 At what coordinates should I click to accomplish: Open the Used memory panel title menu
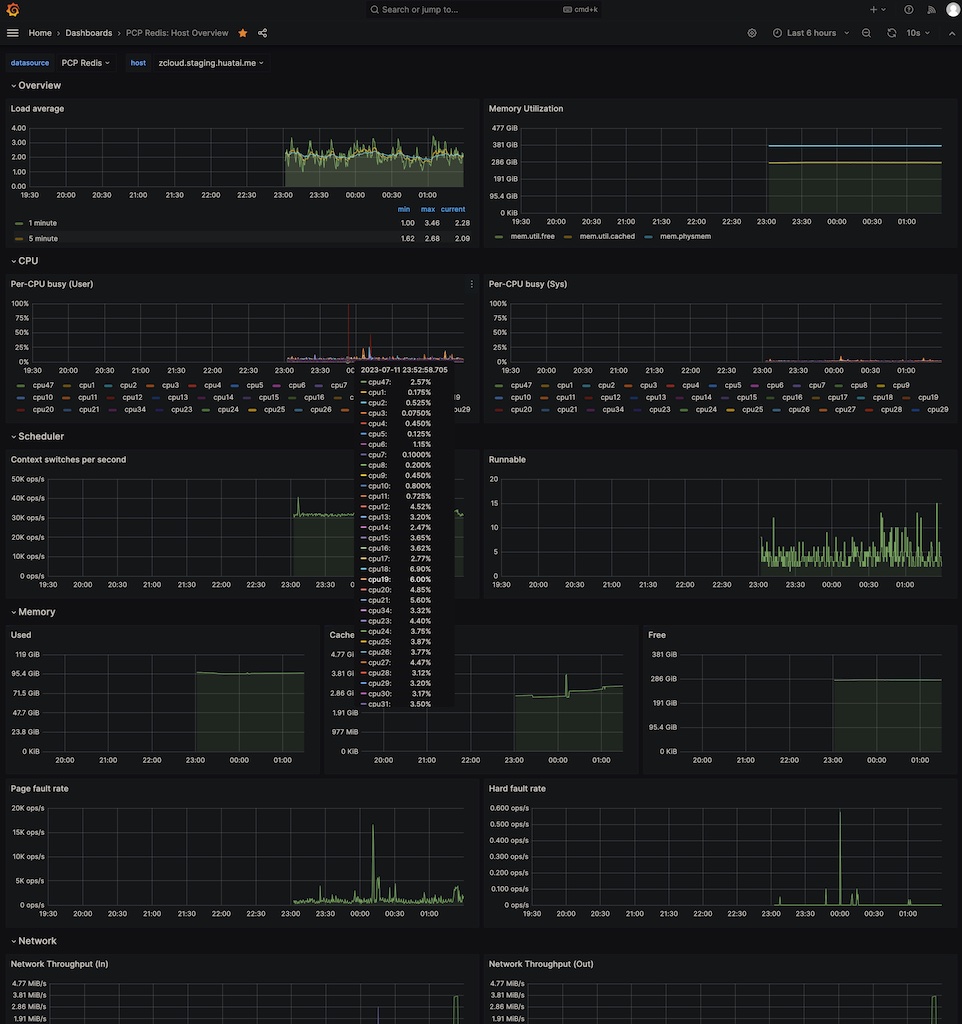point(21,635)
